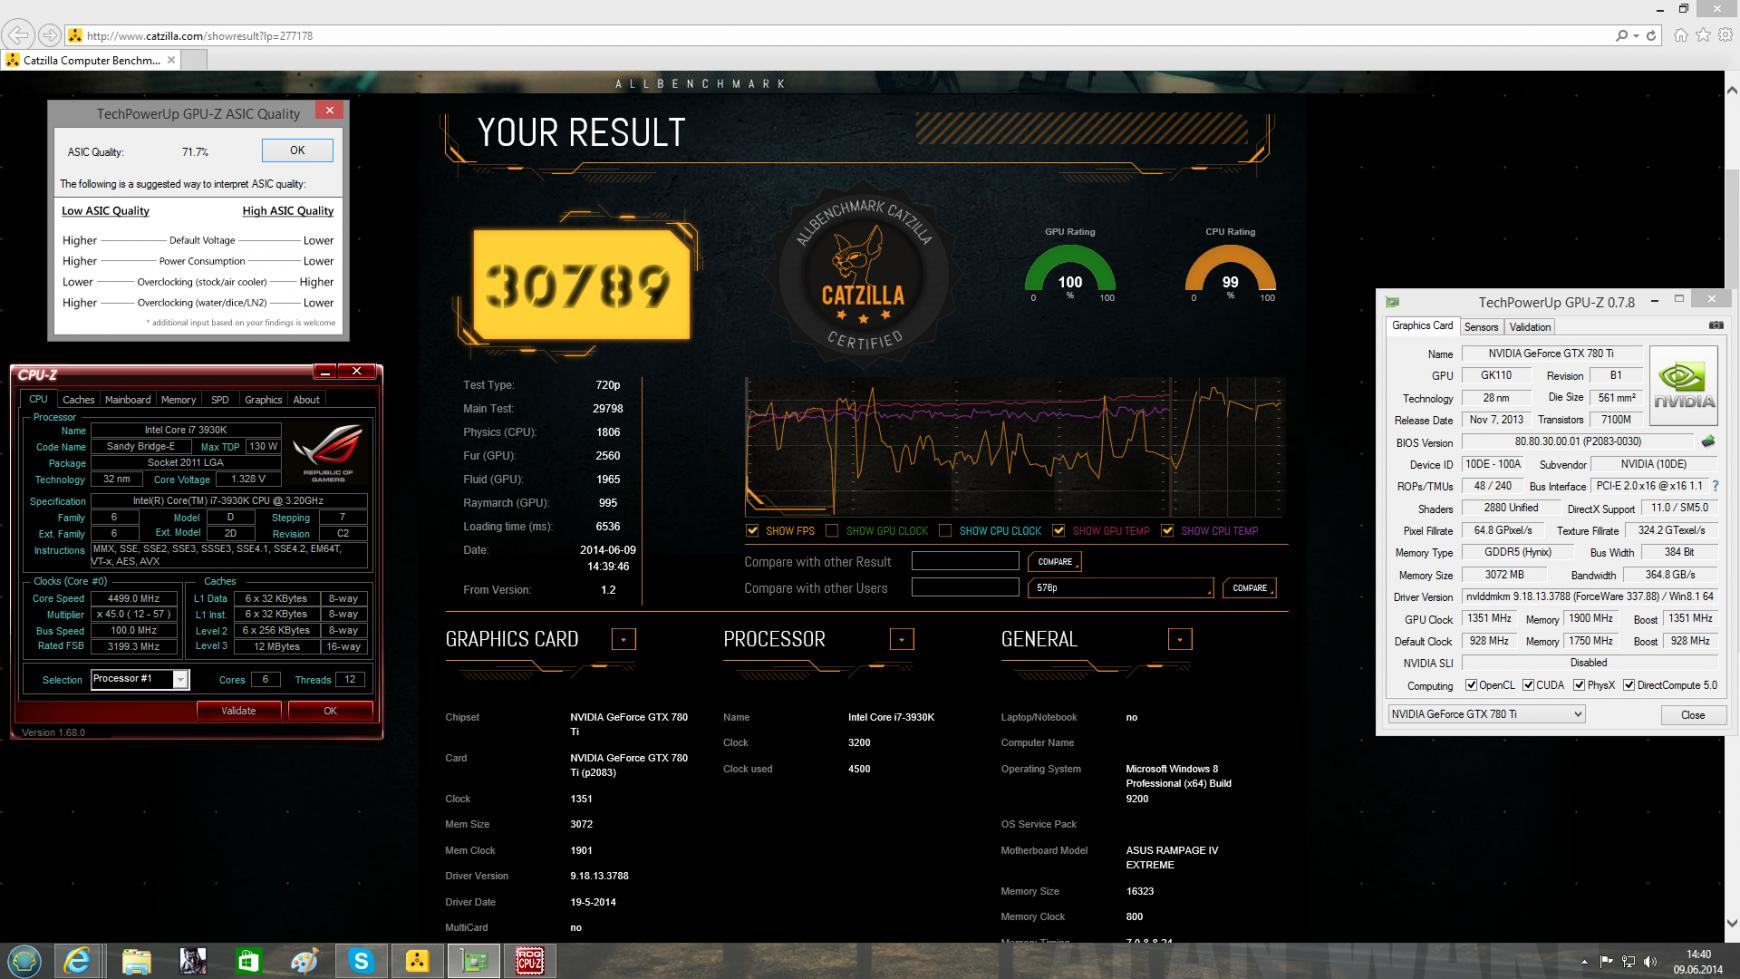
Task: Open Action Center flag tray icon
Action: click(1606, 961)
